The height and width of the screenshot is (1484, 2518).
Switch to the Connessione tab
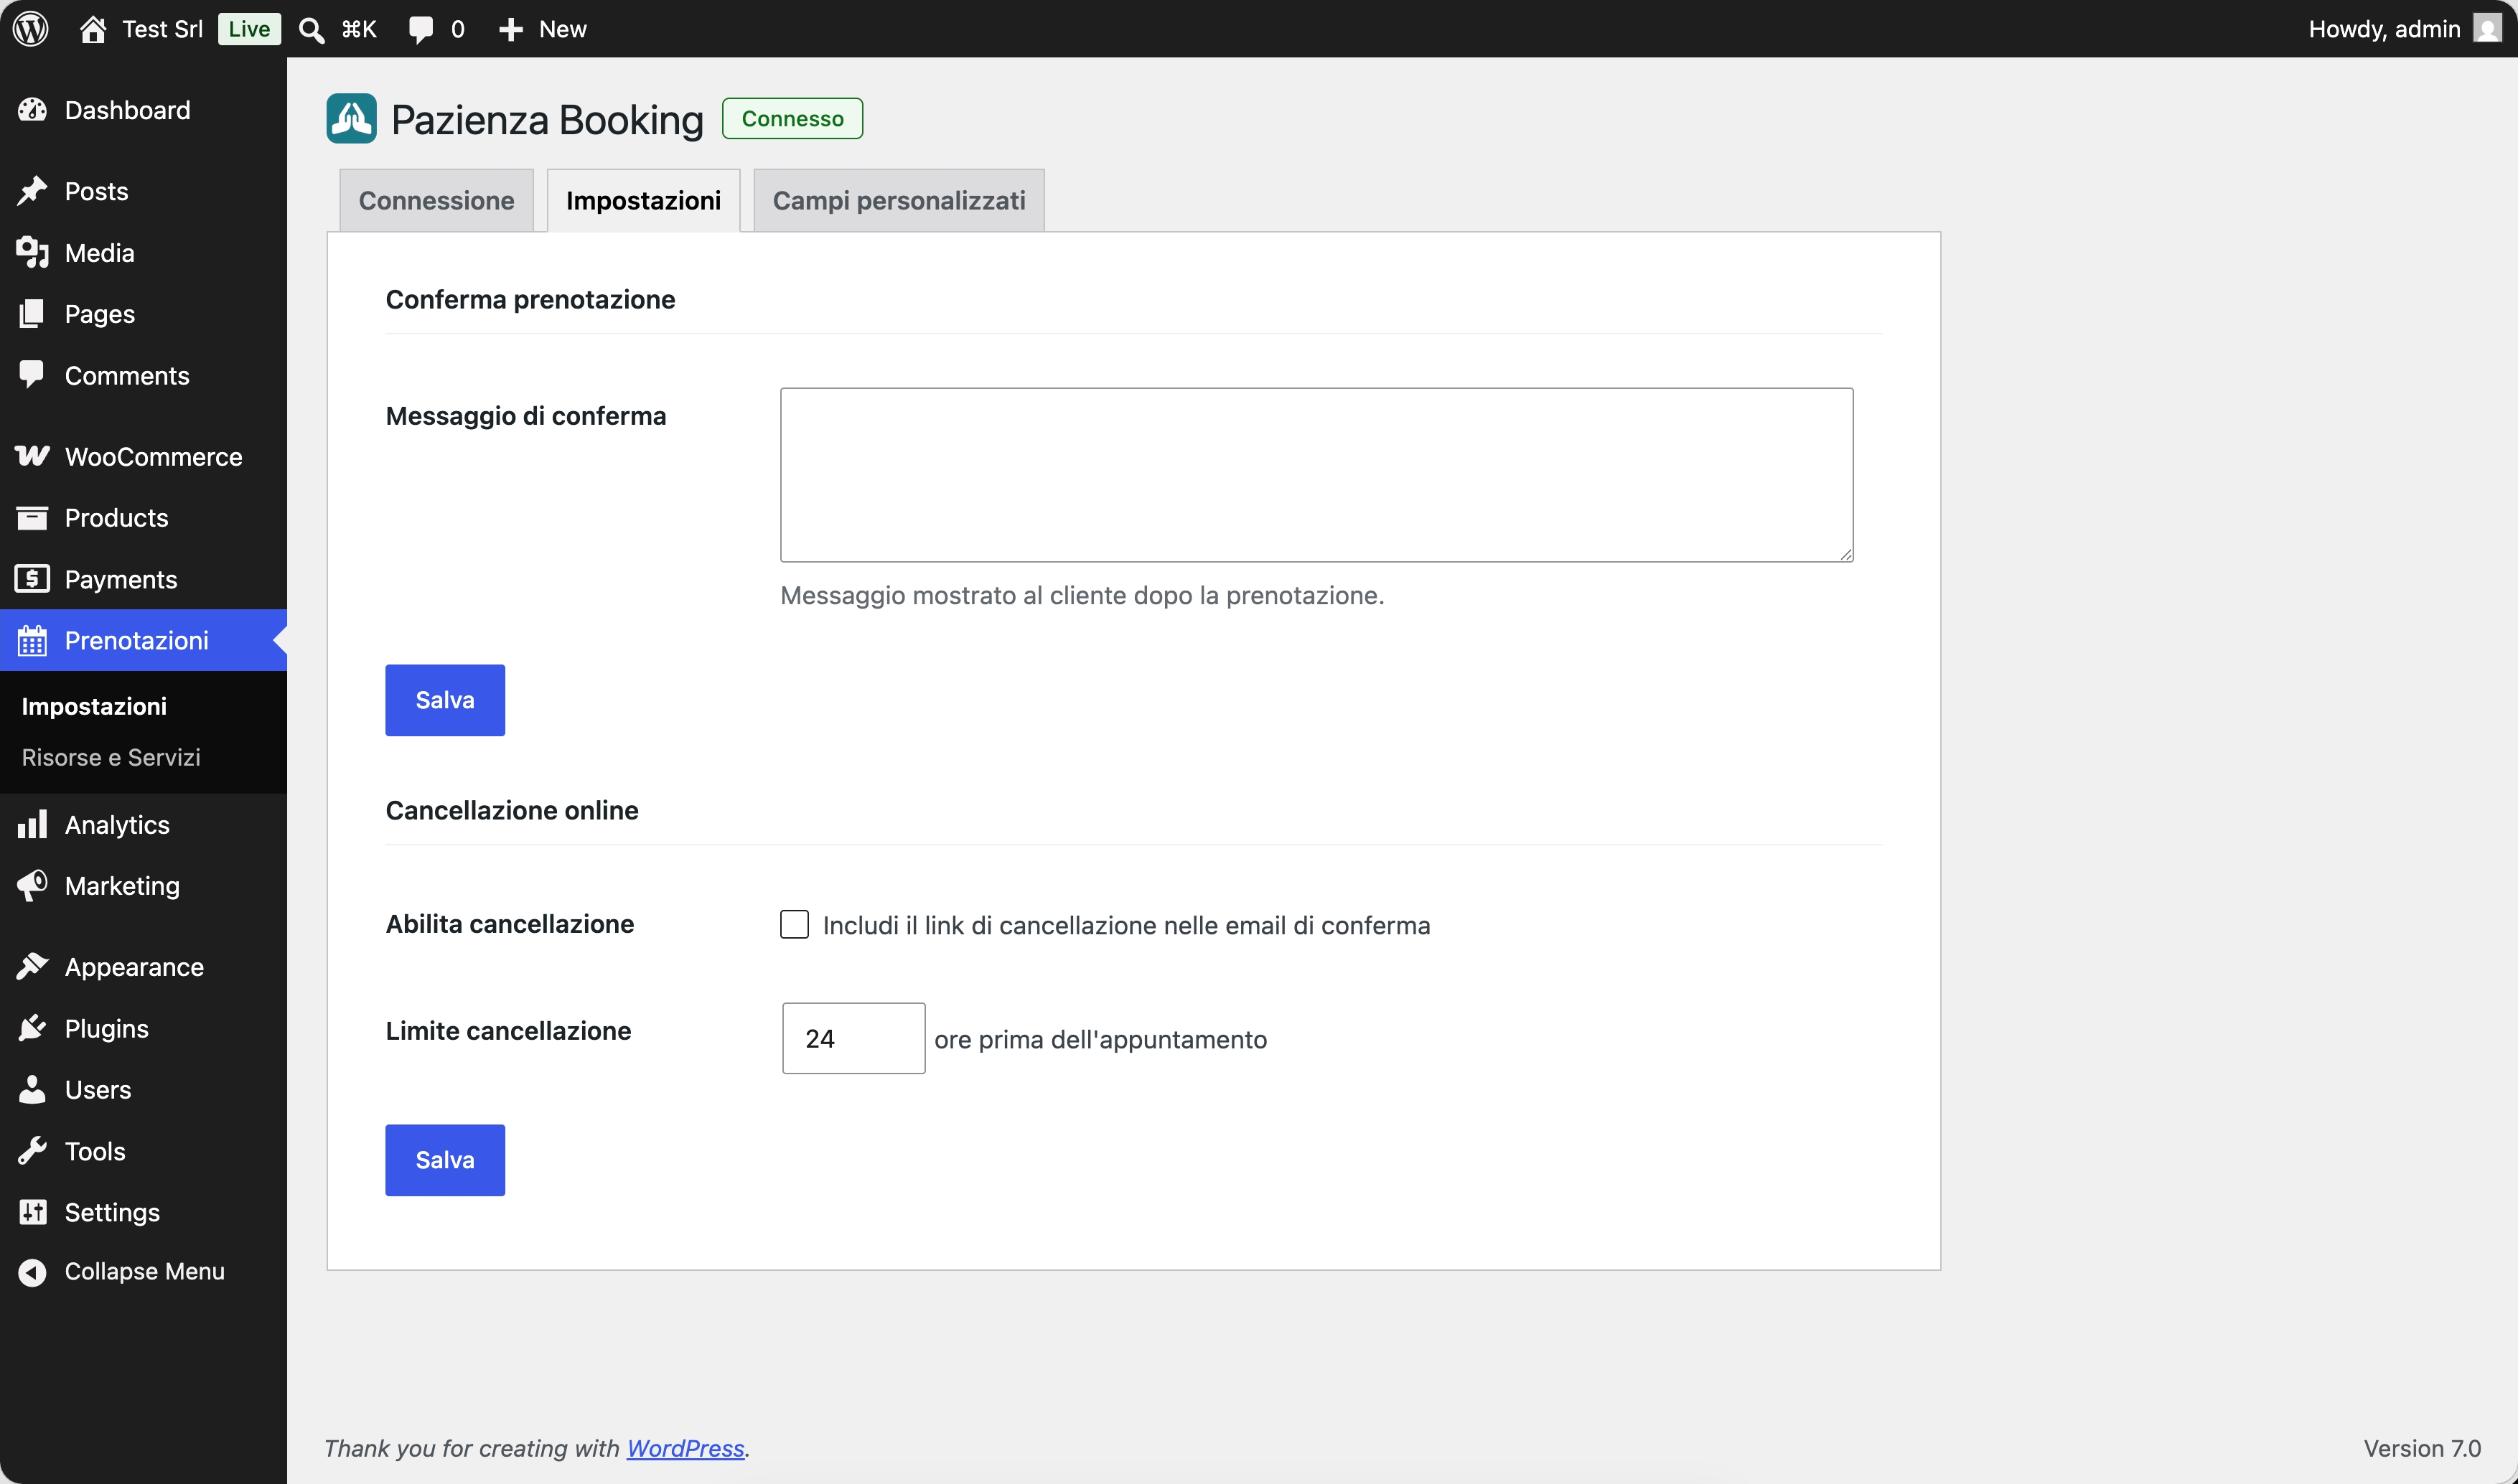pyautogui.click(x=436, y=200)
